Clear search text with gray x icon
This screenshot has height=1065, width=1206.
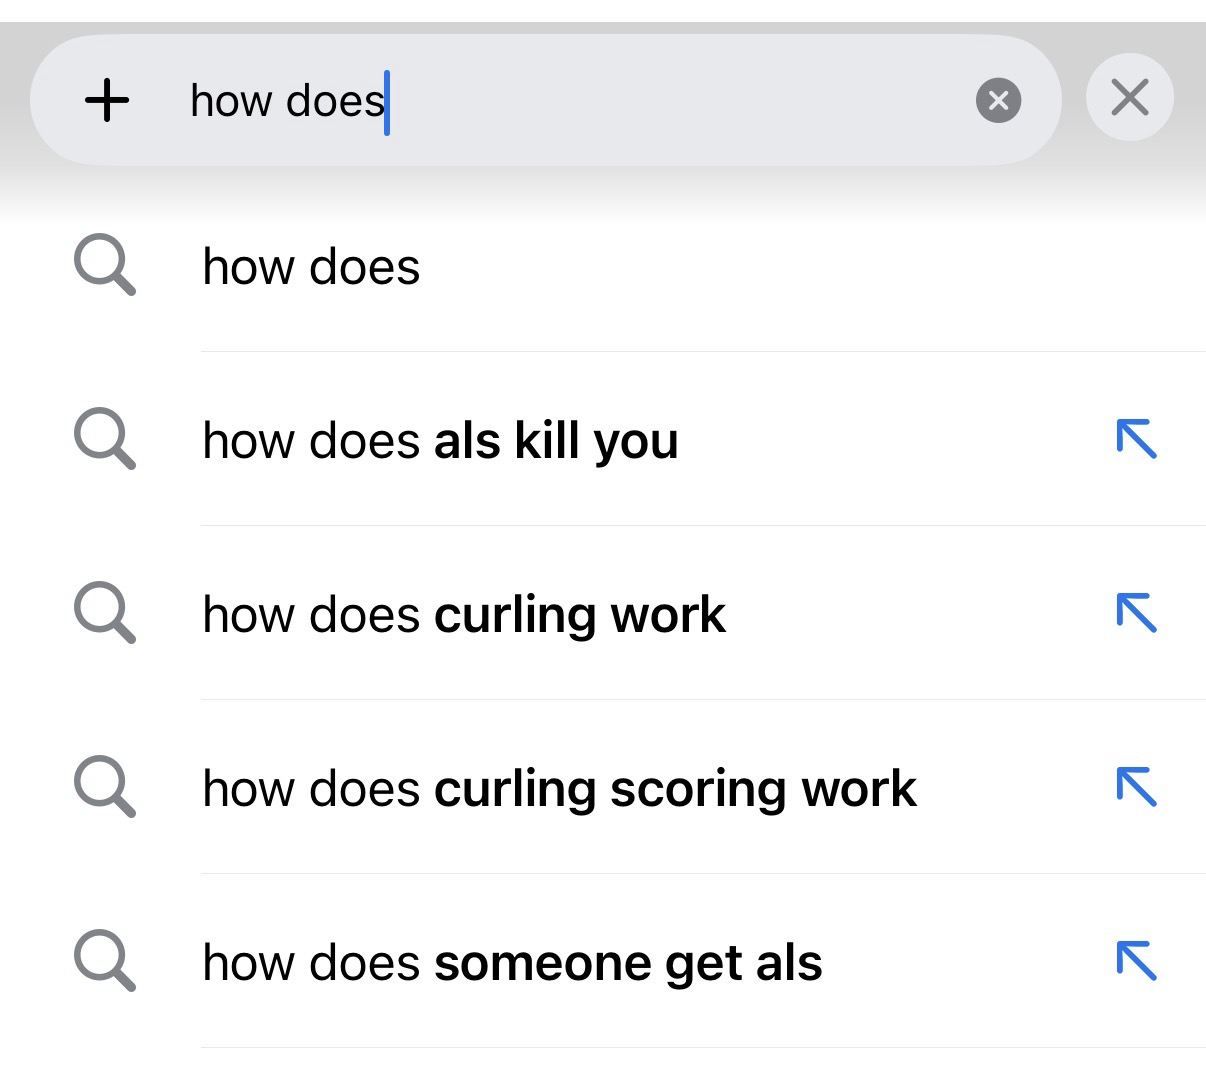[x=998, y=101]
